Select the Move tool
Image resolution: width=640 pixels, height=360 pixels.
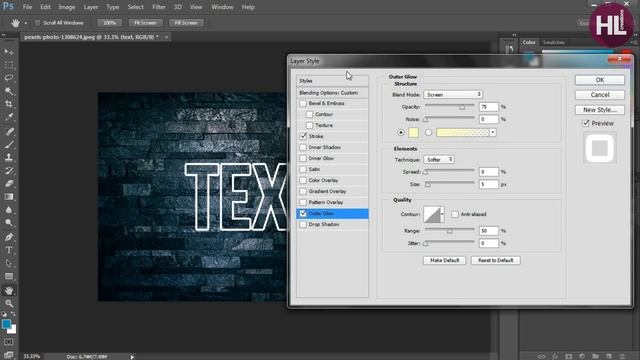point(9,52)
